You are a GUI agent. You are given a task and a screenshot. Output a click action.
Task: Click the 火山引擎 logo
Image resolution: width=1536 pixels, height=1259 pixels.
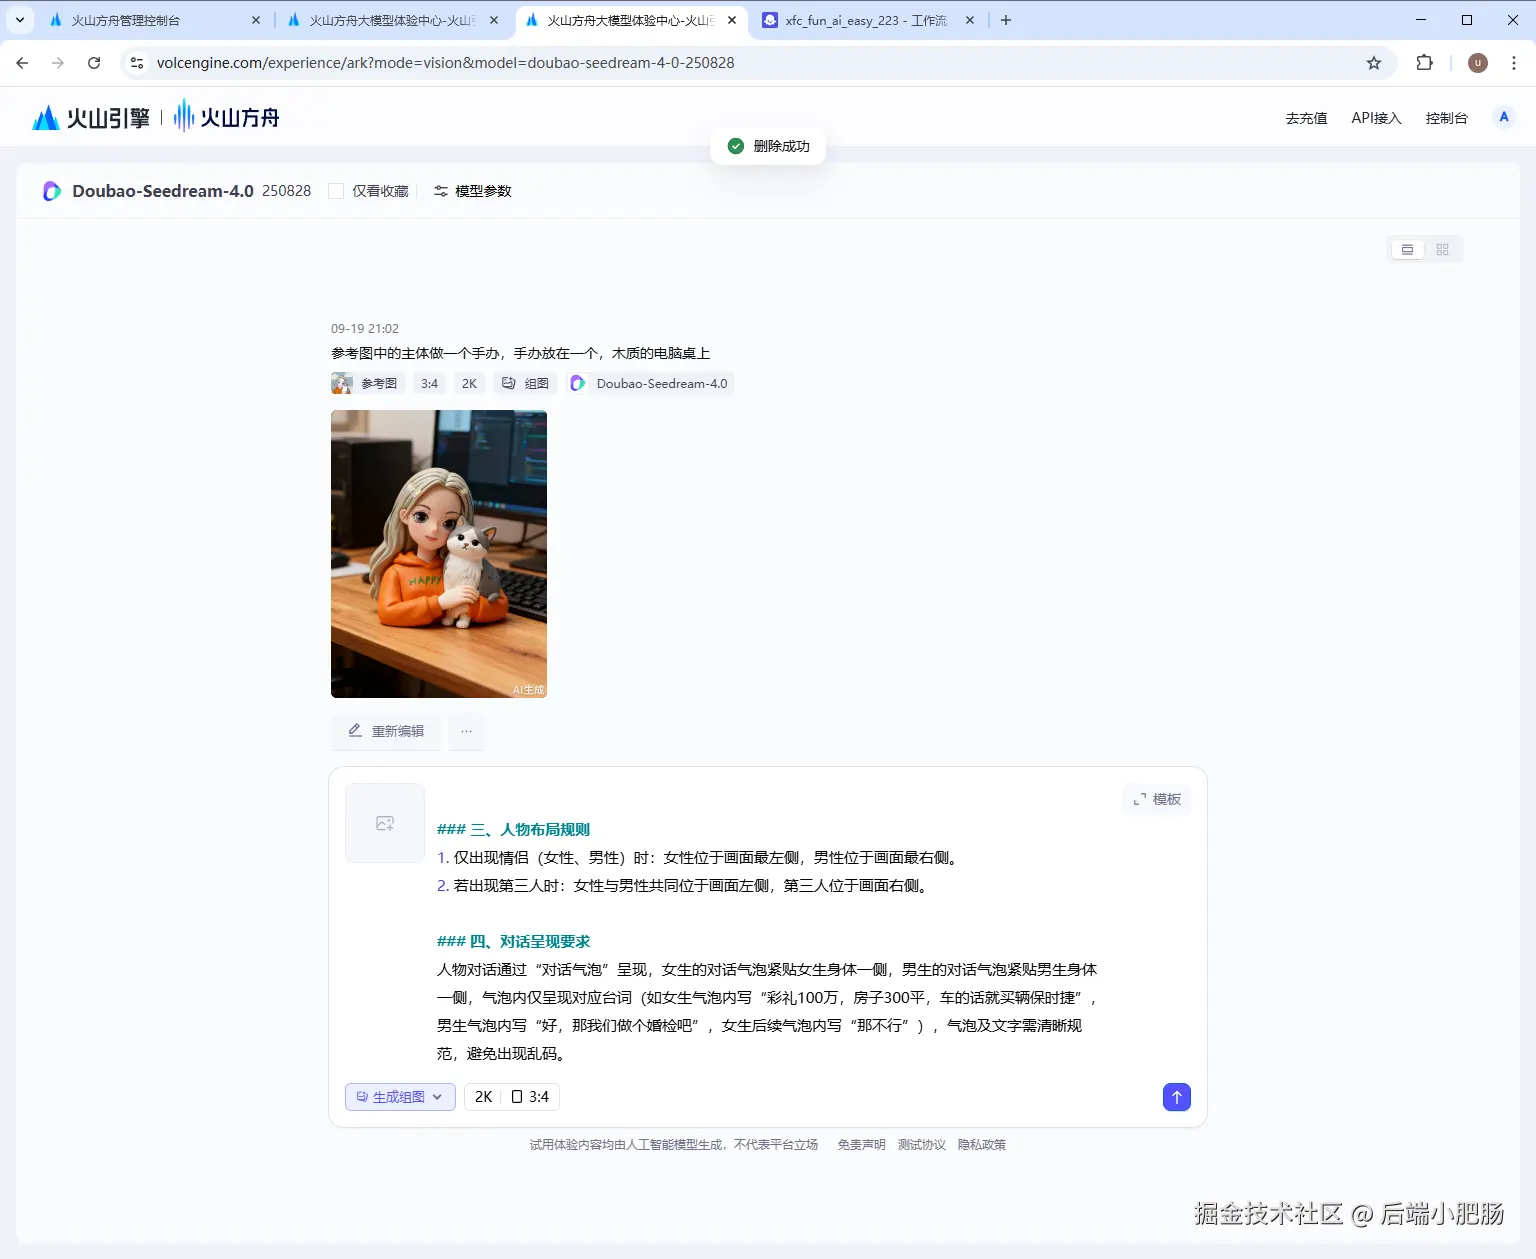[91, 118]
